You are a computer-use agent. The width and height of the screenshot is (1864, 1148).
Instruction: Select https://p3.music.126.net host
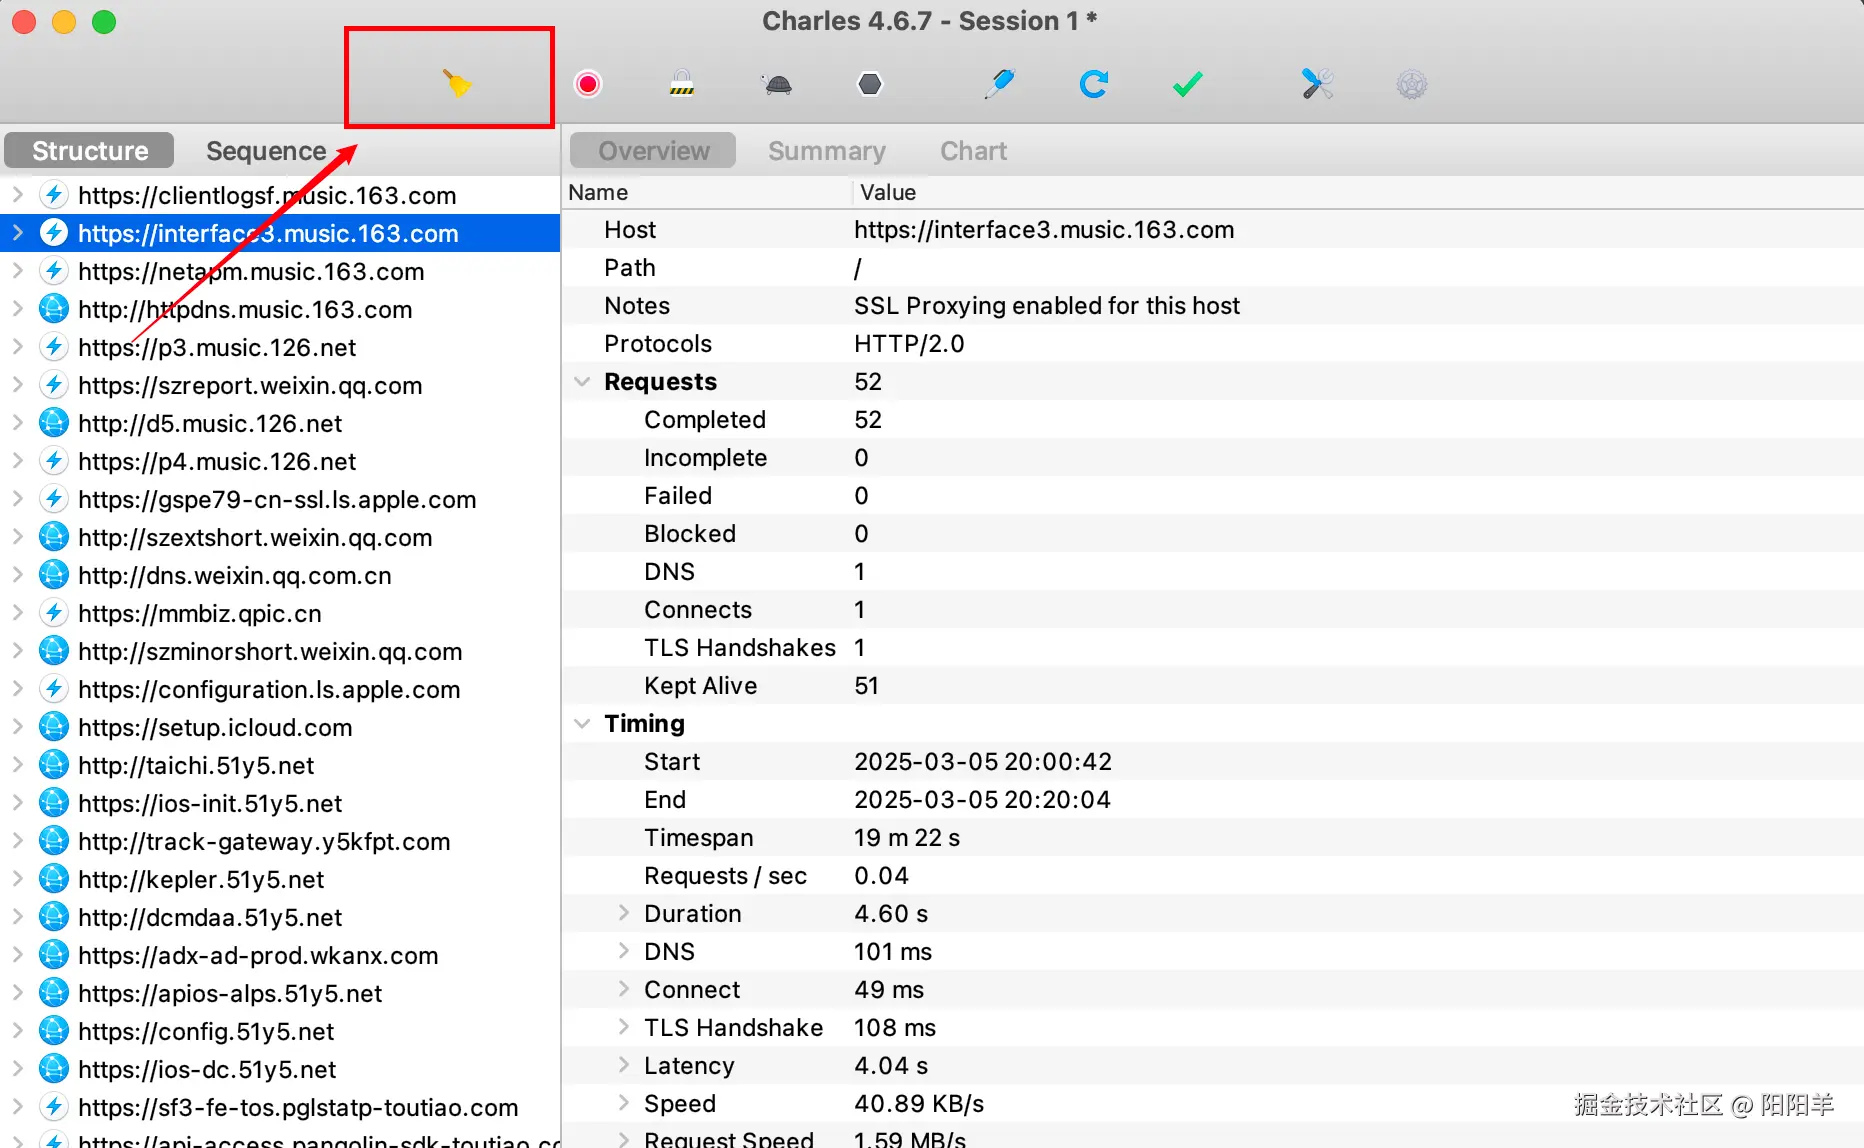[x=217, y=347]
